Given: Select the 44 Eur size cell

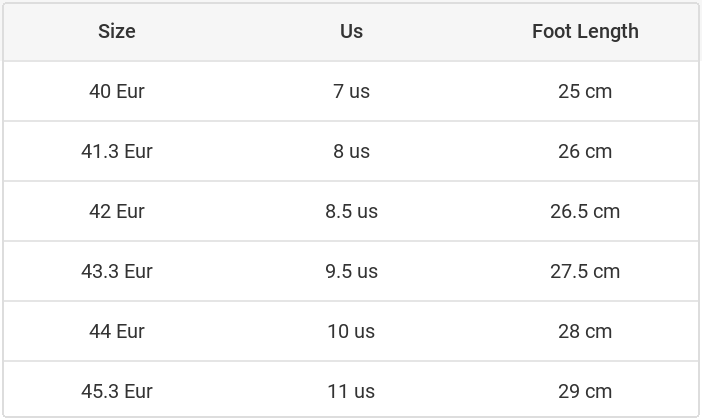Looking at the screenshot, I should pyautogui.click(x=117, y=331).
